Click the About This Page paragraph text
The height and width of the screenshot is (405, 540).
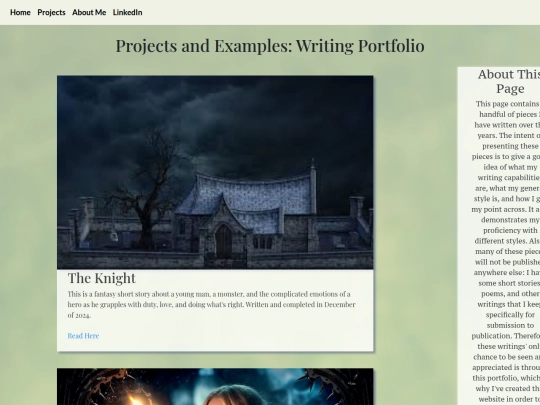[506, 252]
